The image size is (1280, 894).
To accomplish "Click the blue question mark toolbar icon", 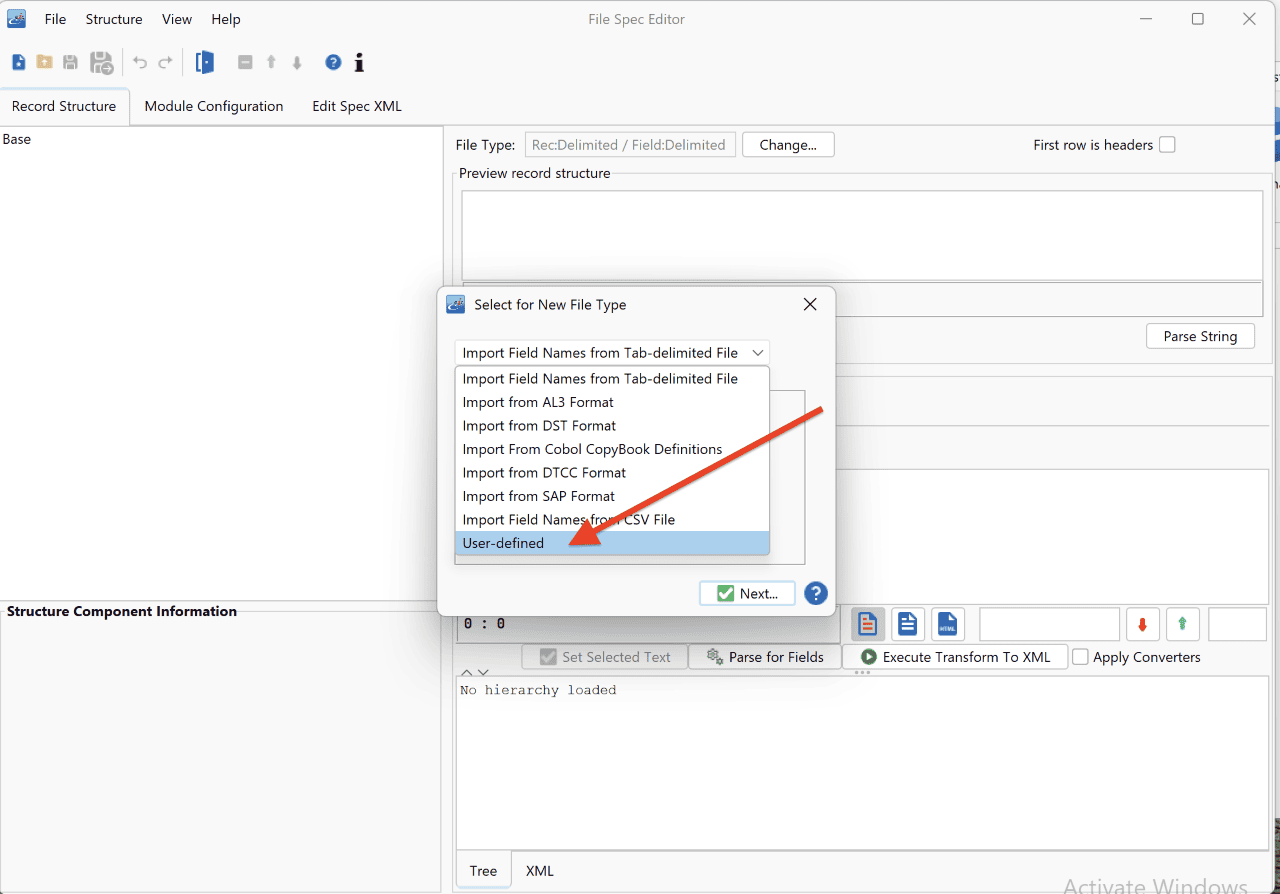I will [x=333, y=63].
